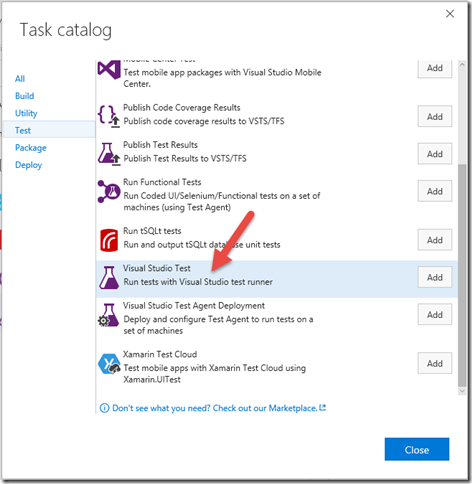Select 'Visual Studio Test Agent Deployment' title
This screenshot has height=484, width=472.
point(194,306)
